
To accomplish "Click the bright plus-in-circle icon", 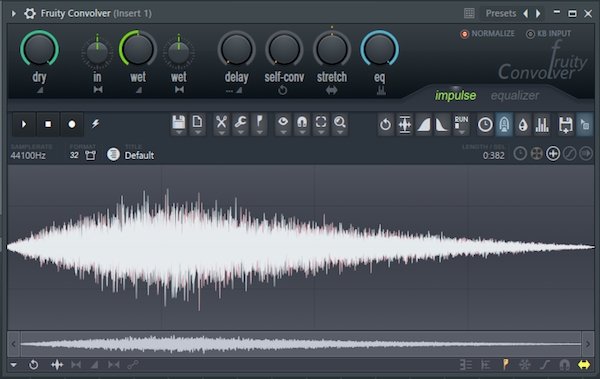I will tap(553, 154).
